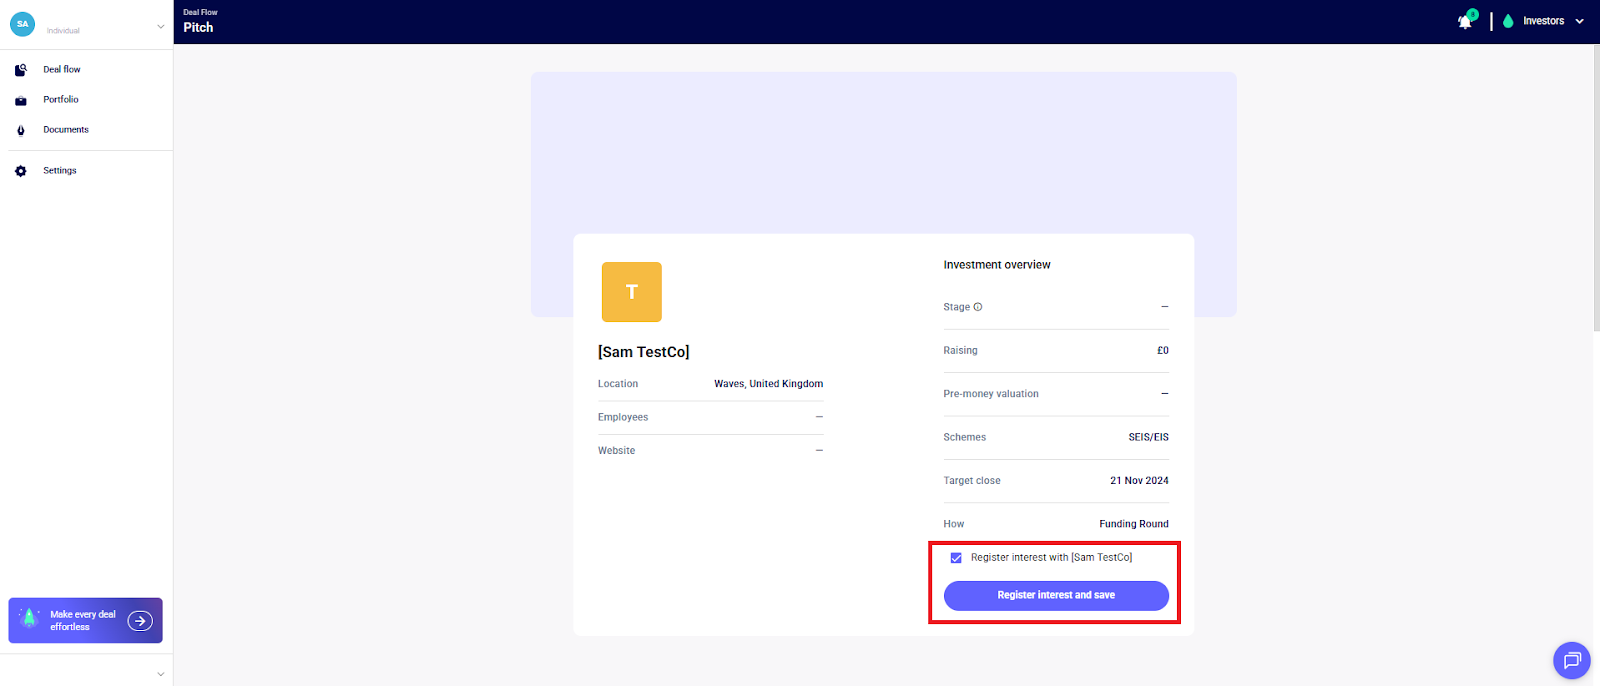Click the green droplet Investors icon
This screenshot has height=686, width=1600.
(1508, 21)
